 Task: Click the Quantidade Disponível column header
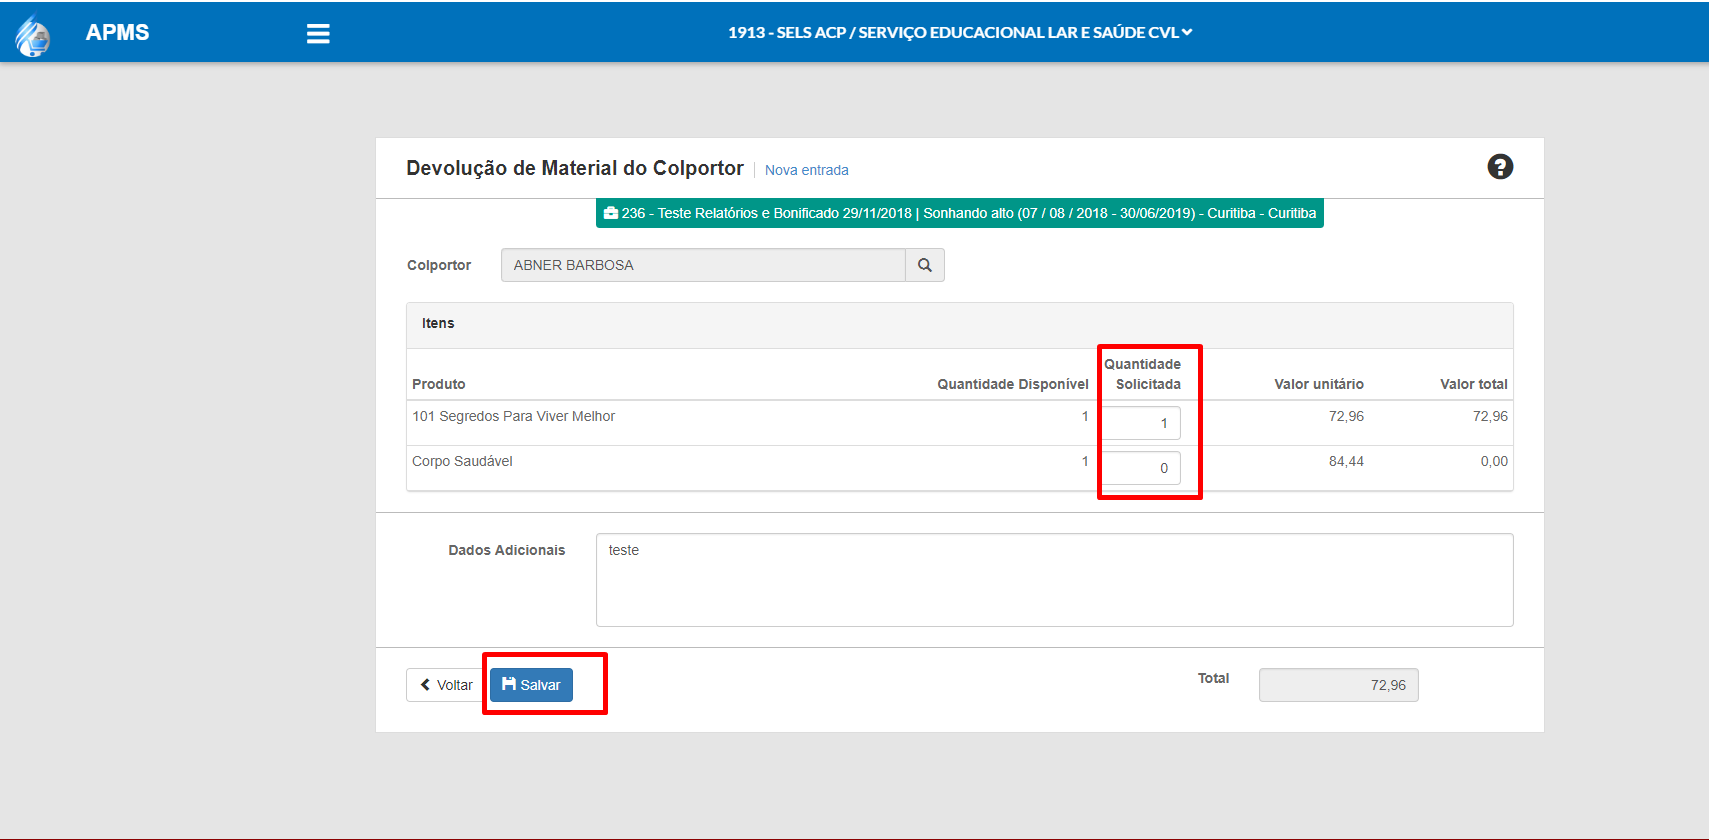[1013, 384]
